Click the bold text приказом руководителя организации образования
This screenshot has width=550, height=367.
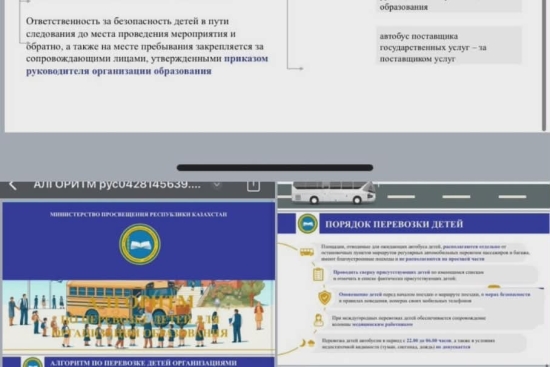pos(147,65)
